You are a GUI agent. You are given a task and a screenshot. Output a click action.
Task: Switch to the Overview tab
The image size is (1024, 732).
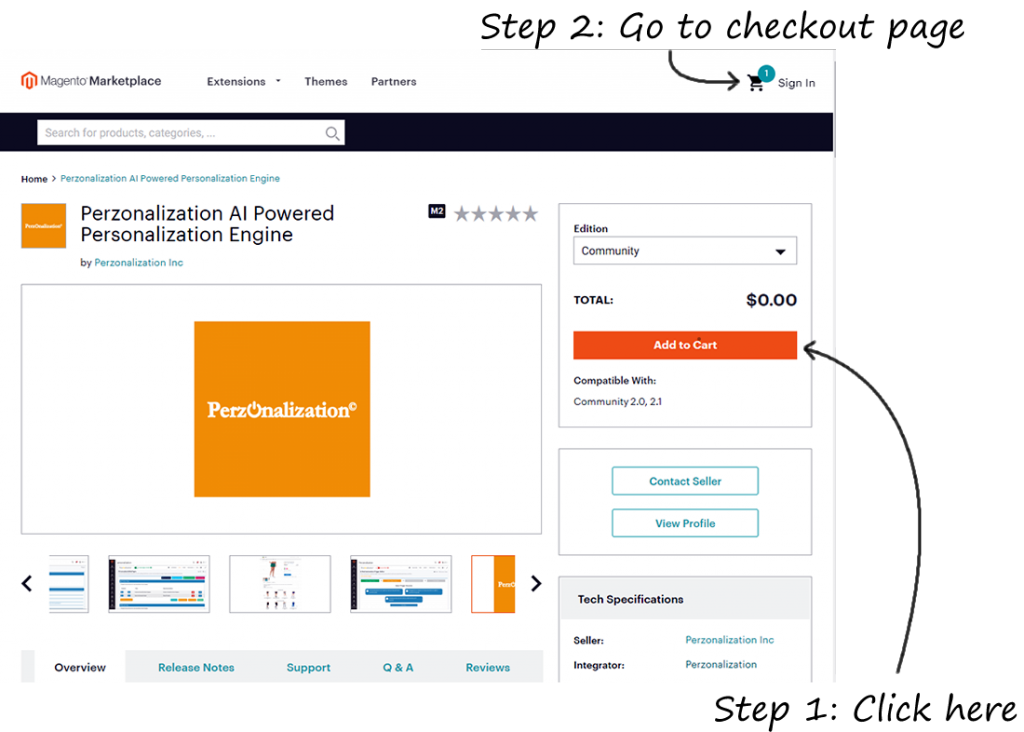(x=80, y=667)
